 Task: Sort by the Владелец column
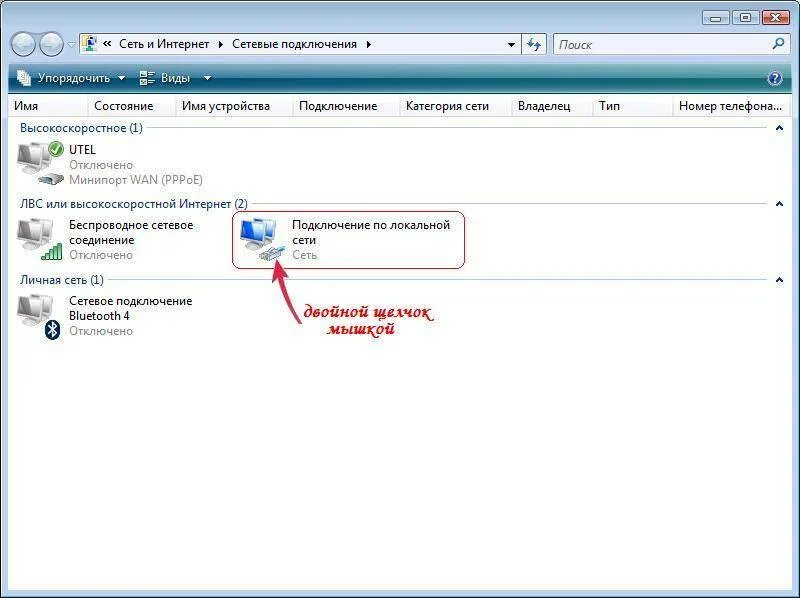552,106
